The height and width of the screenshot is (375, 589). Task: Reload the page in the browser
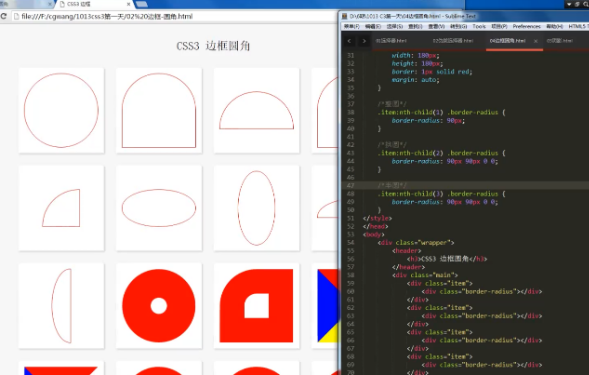click(x=4, y=16)
